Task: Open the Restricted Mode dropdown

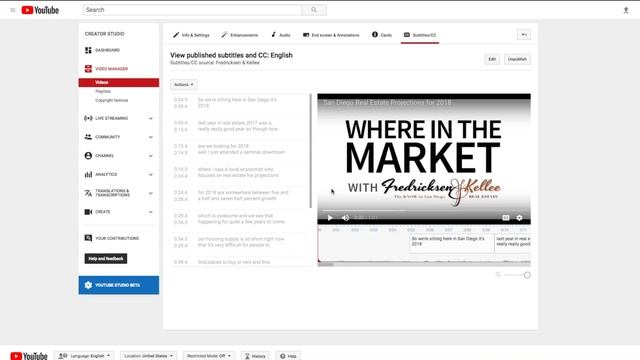Action: pos(209,356)
